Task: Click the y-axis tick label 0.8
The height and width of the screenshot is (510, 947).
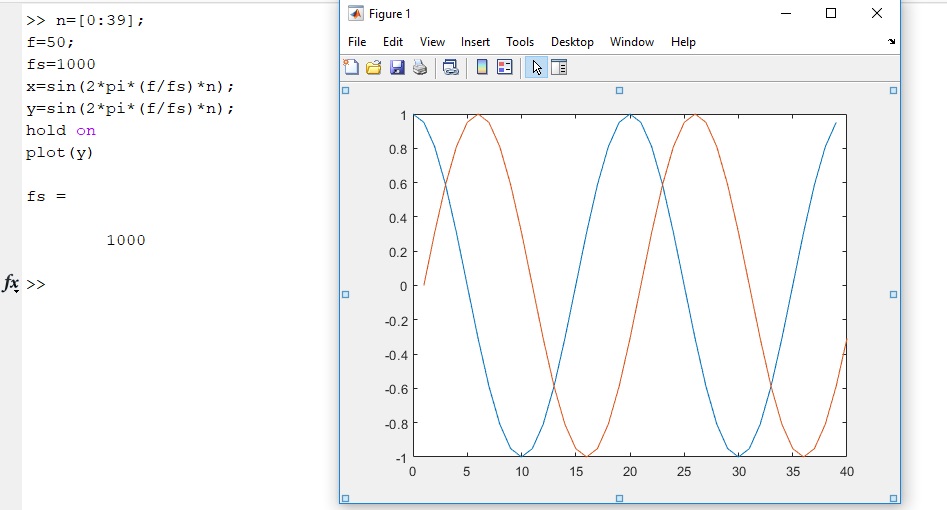Action: coord(397,149)
